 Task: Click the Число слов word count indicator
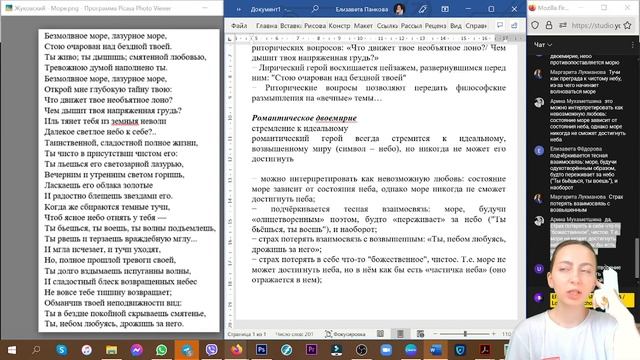(294, 334)
